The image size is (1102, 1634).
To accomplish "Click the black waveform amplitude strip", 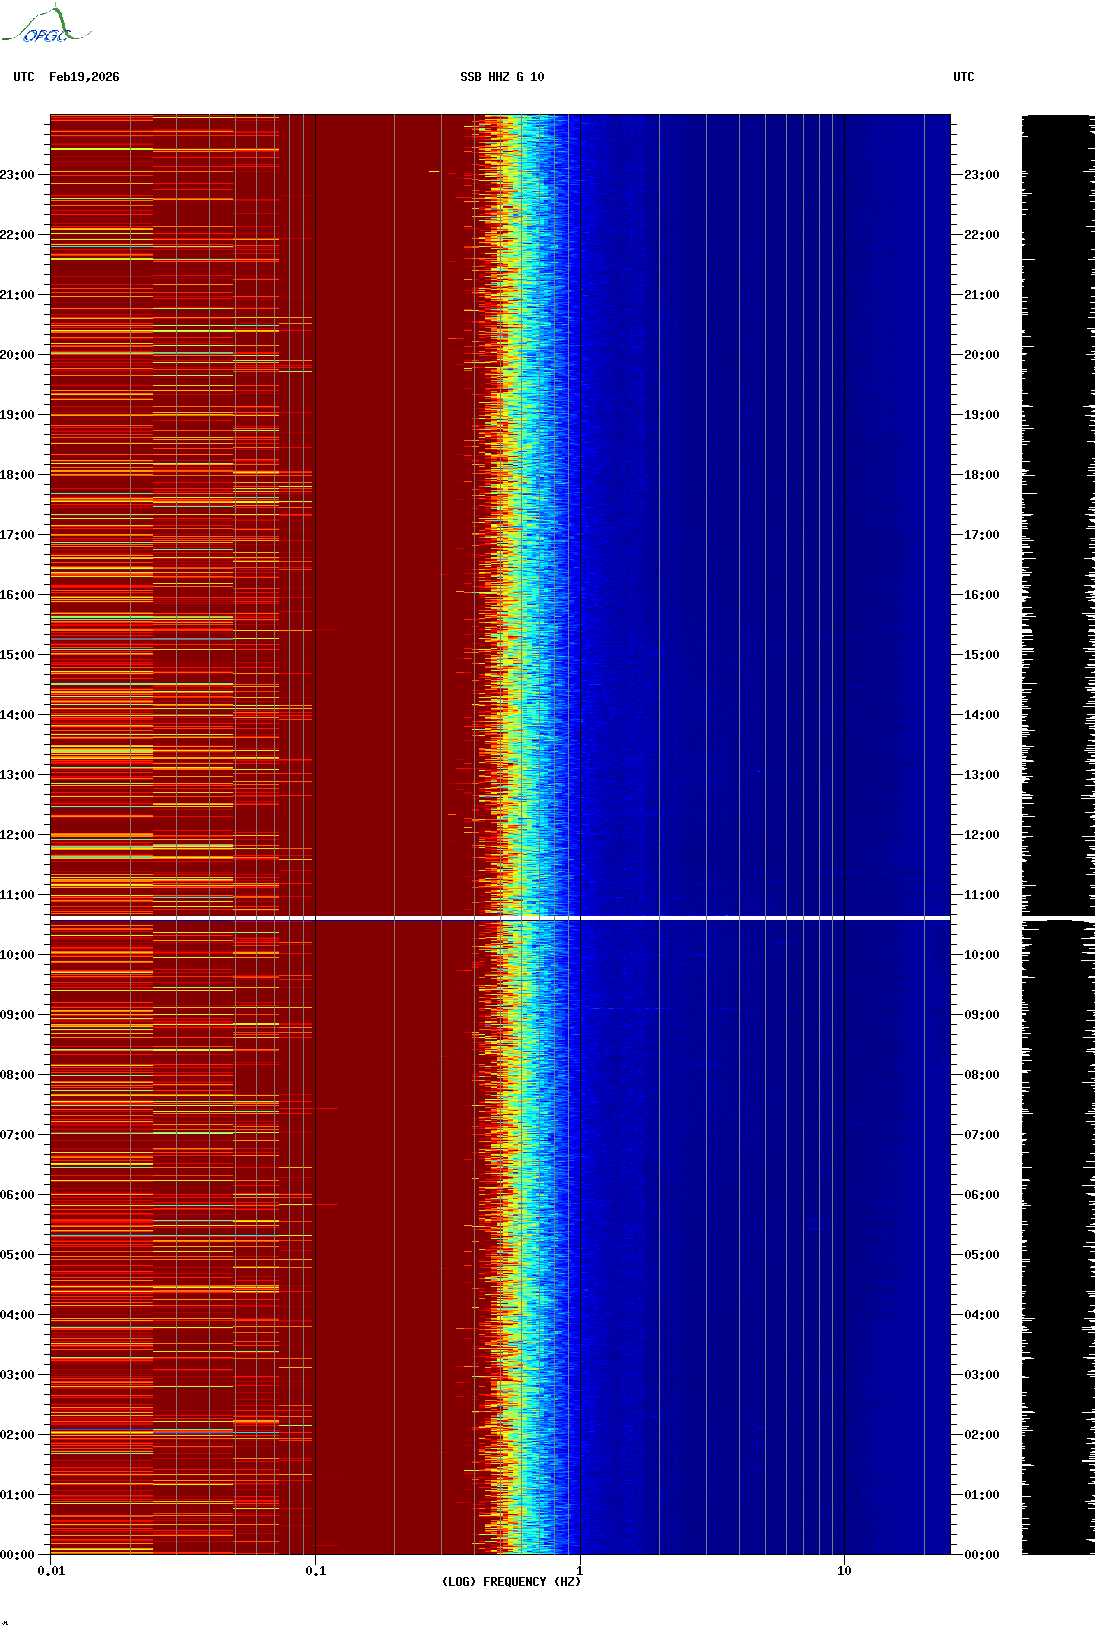I will [1057, 834].
